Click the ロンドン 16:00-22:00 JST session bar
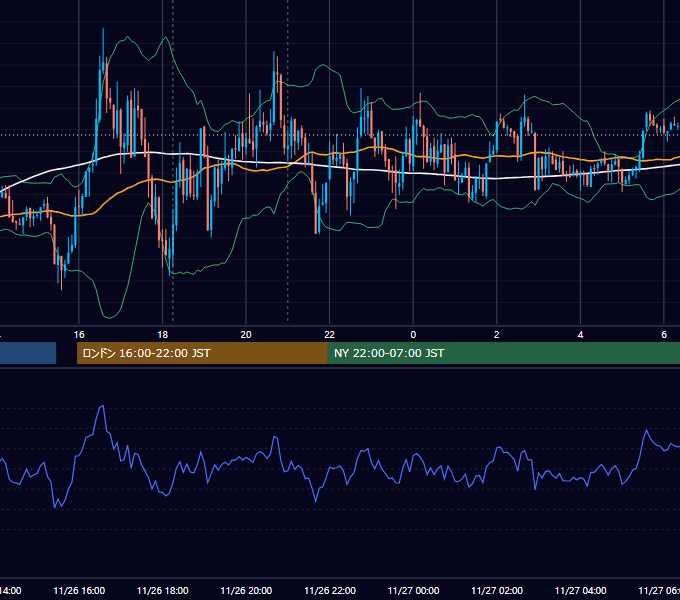680x600 pixels. click(x=202, y=353)
